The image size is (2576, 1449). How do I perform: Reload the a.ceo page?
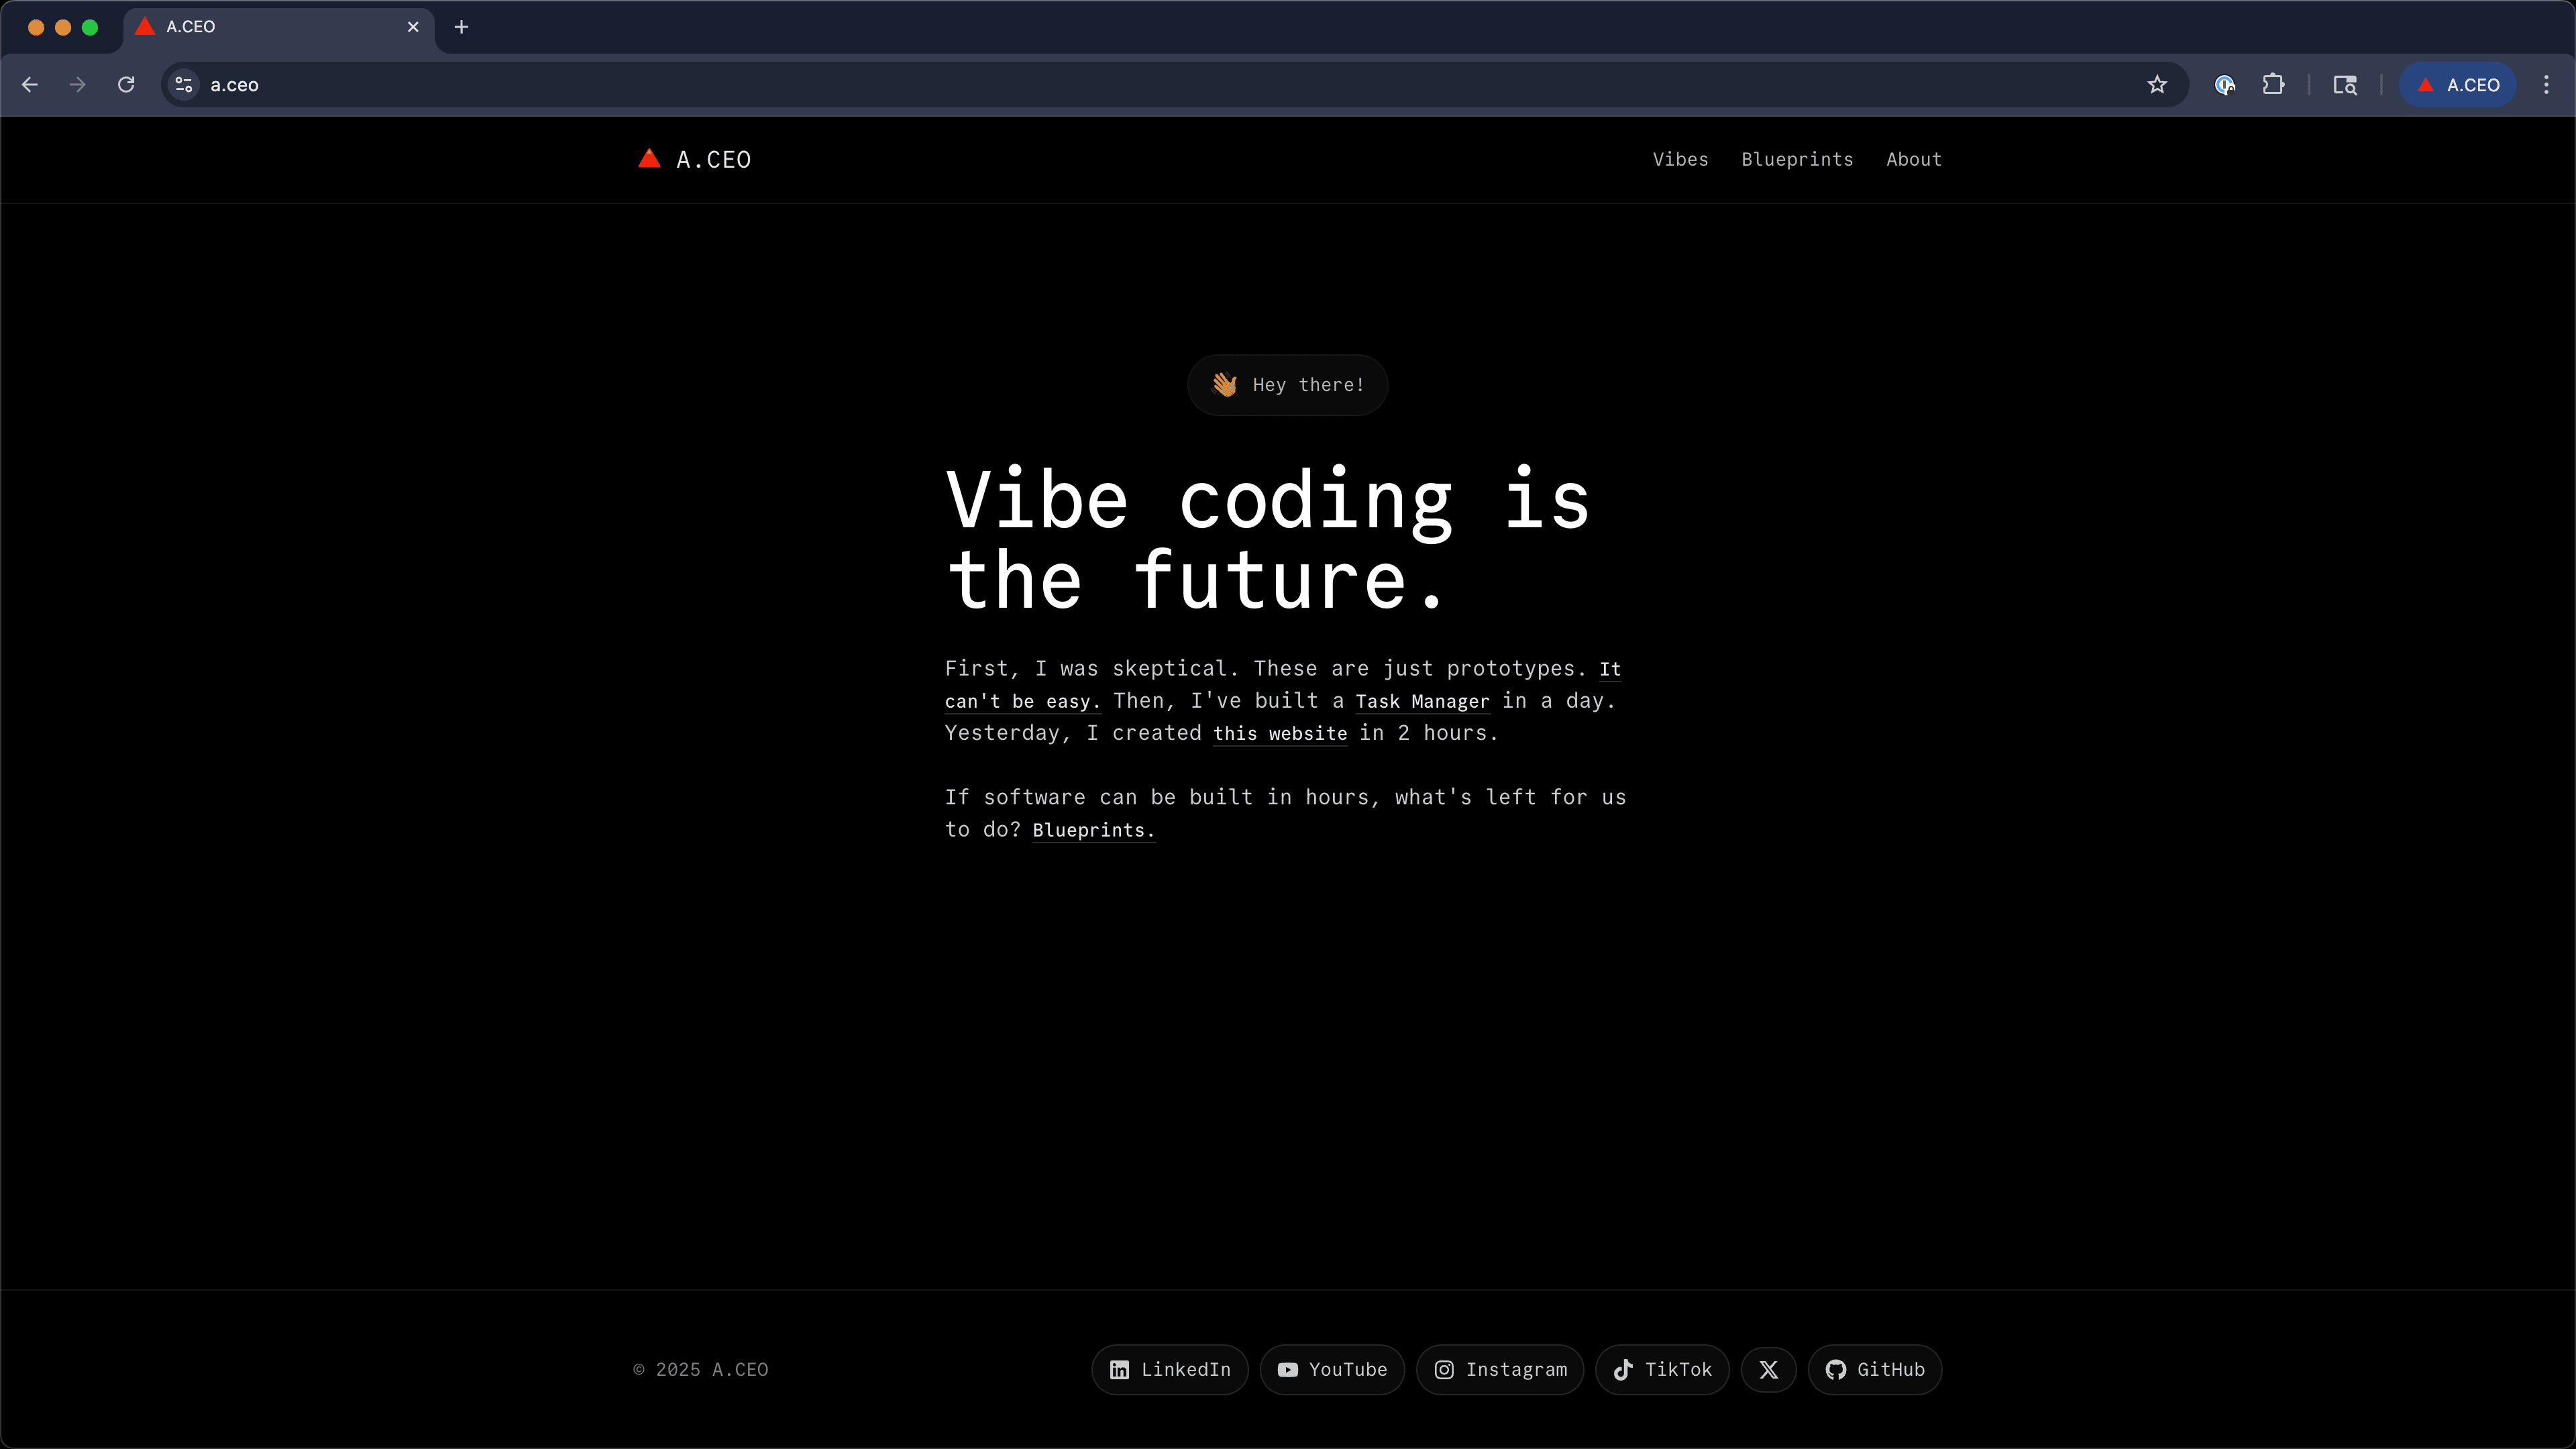tap(126, 85)
